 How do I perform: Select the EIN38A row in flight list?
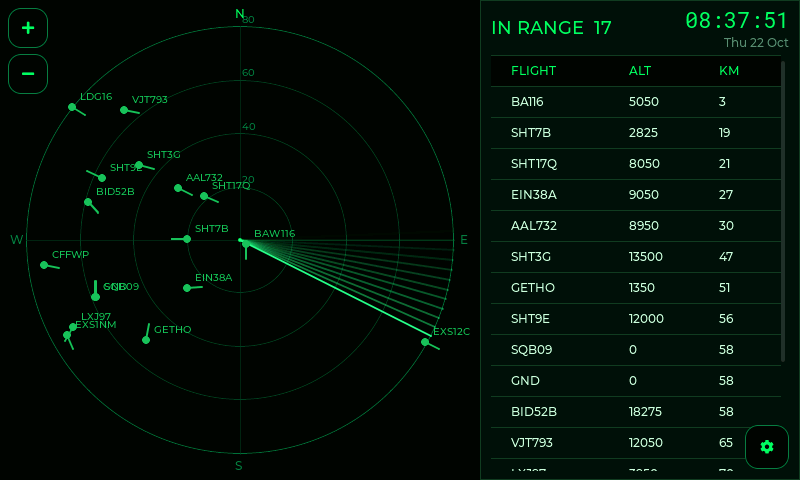tap(636, 195)
